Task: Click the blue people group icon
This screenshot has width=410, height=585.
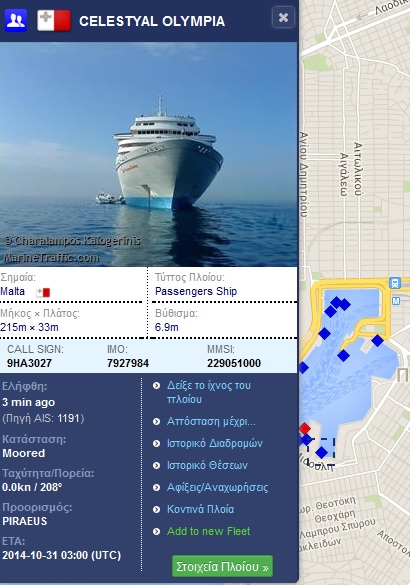Action: coord(16,21)
